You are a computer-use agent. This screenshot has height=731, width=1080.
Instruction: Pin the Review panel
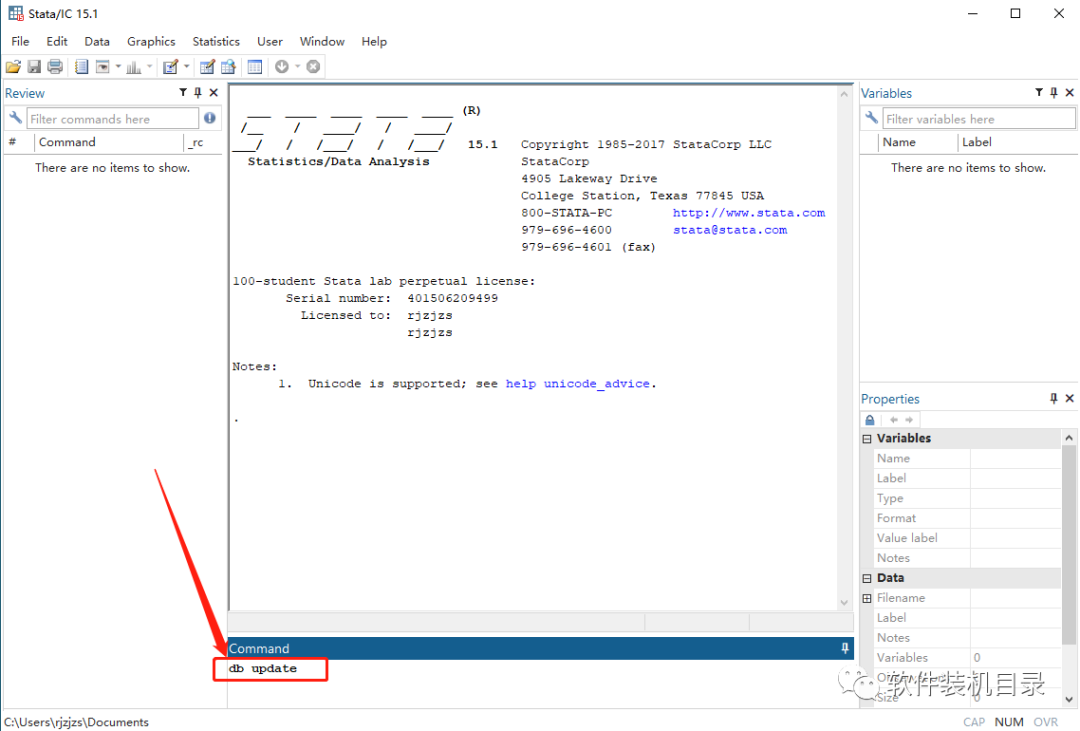pyautogui.click(x=198, y=92)
